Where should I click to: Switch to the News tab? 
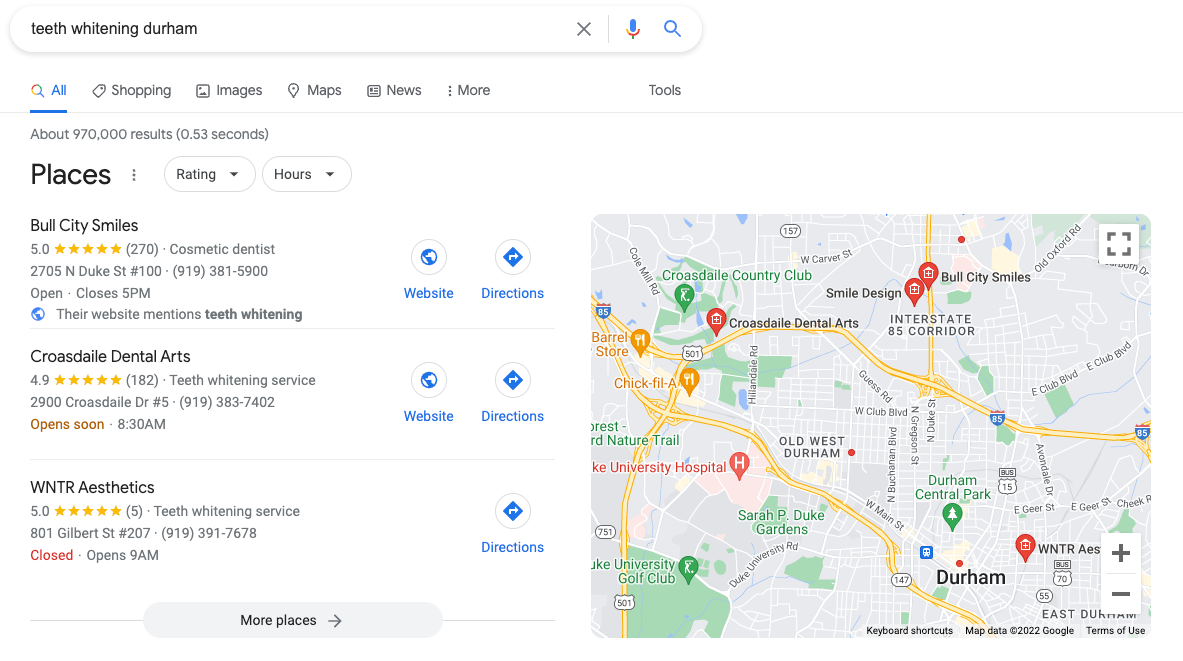click(395, 91)
